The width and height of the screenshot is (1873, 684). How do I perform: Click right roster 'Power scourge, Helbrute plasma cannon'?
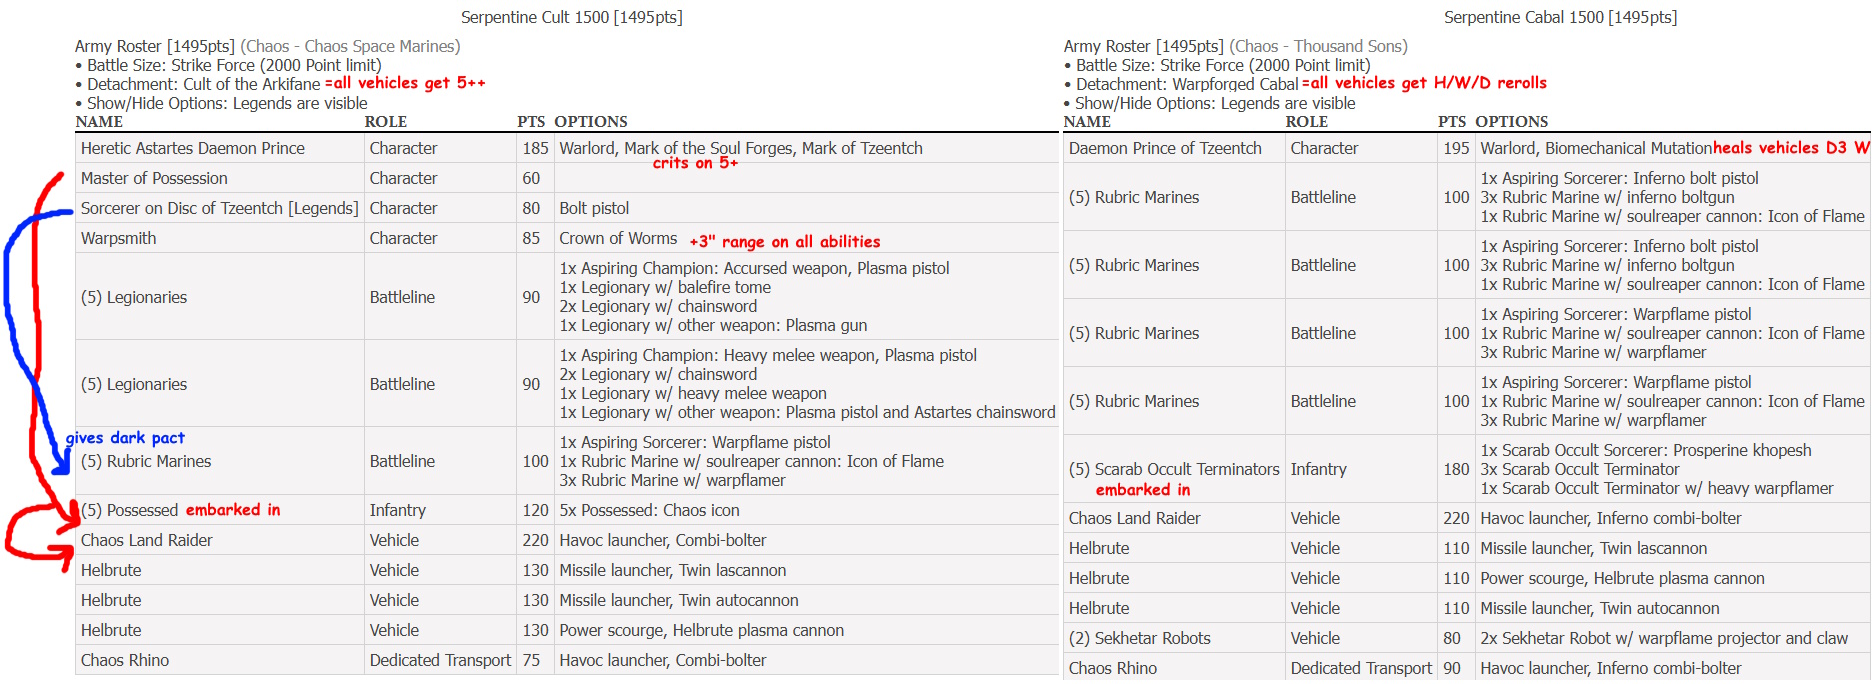click(x=1622, y=578)
